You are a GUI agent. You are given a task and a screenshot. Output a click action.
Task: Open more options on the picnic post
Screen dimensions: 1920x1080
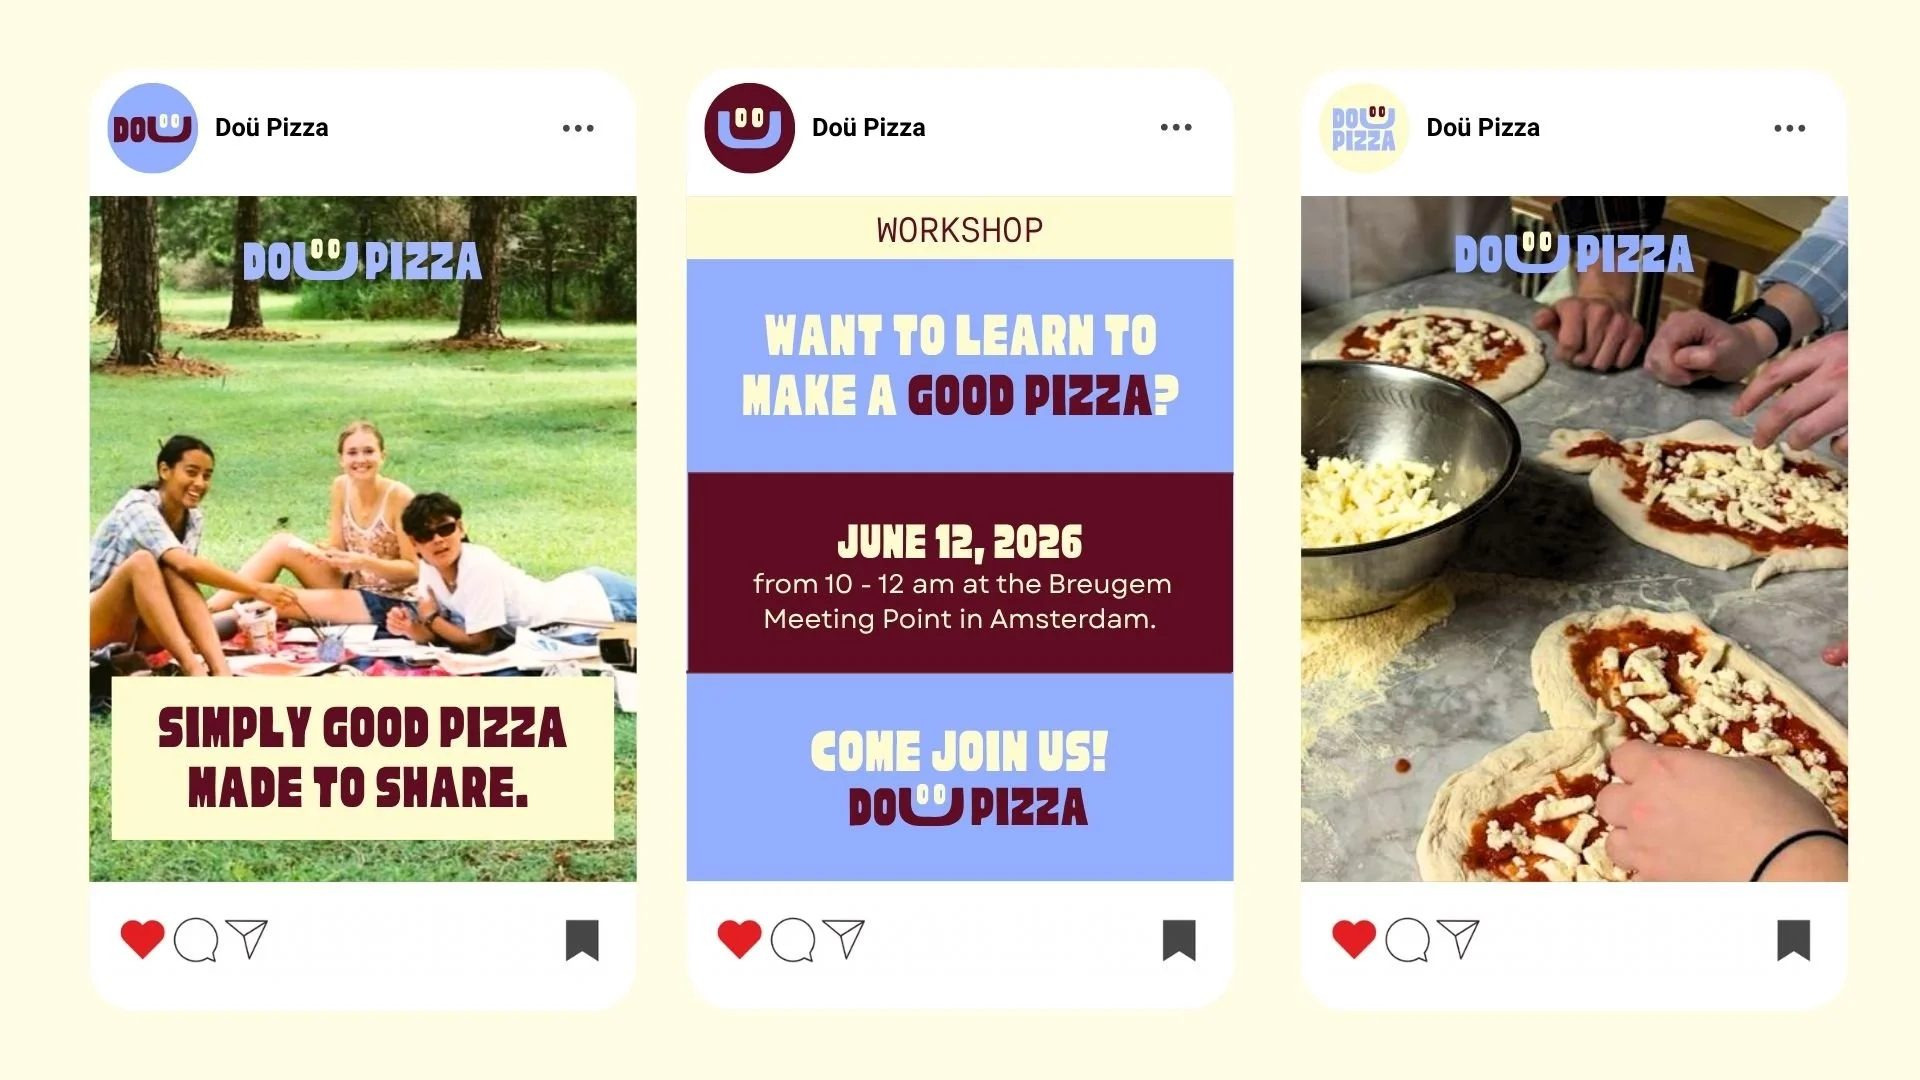578,128
